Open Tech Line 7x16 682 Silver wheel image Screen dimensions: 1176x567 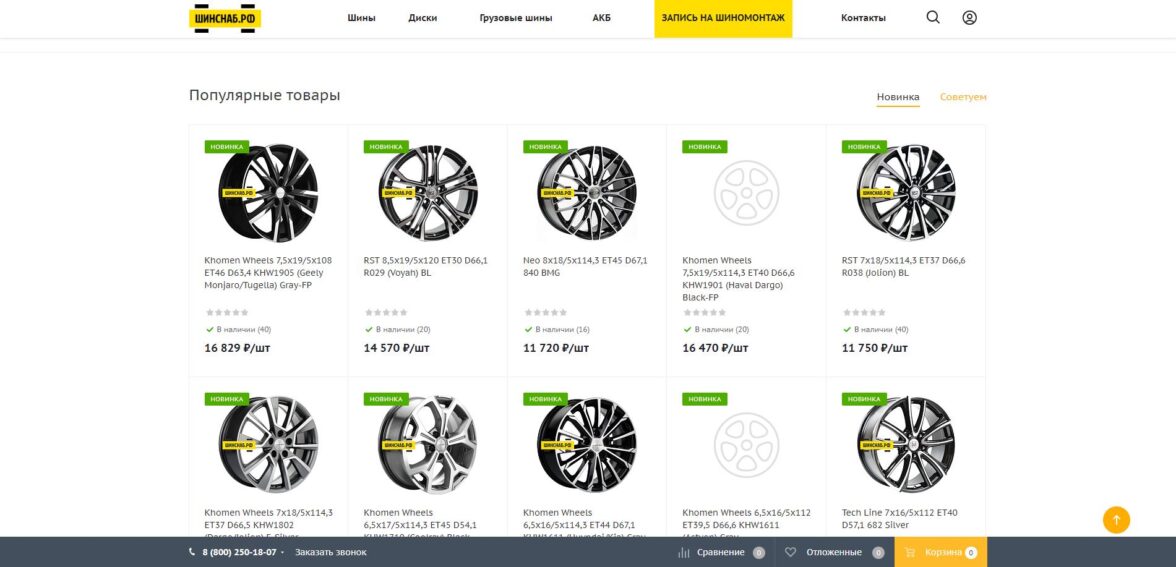[x=906, y=445]
